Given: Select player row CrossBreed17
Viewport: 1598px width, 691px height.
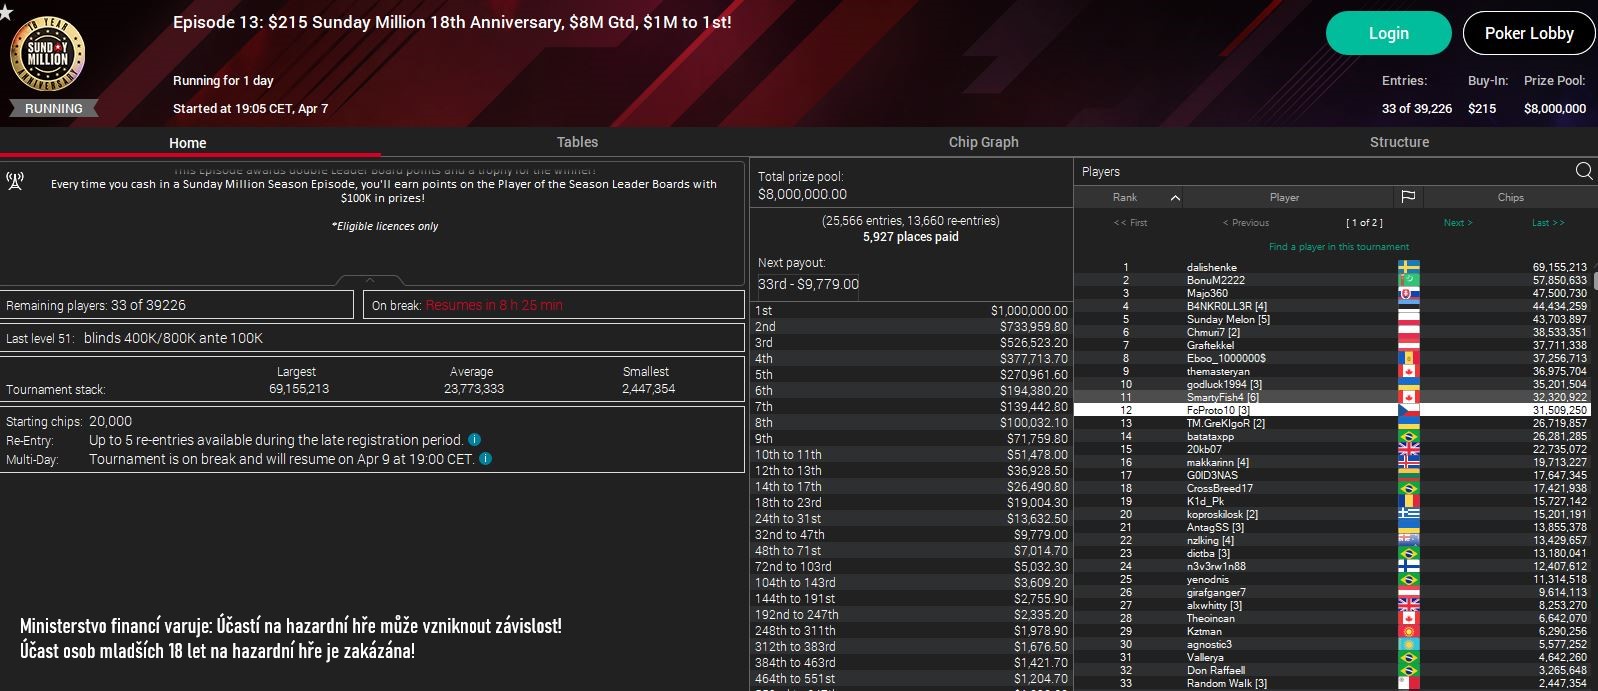Looking at the screenshot, I should [1331, 488].
